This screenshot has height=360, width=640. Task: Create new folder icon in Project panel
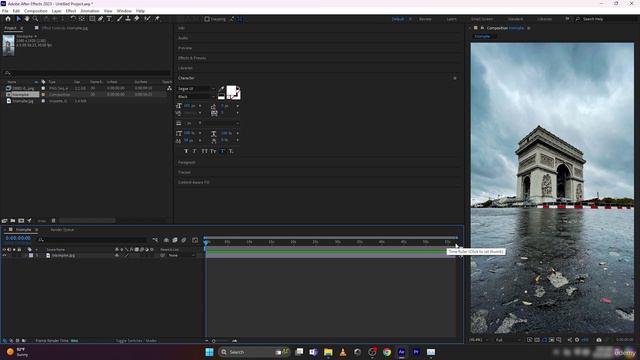pyautogui.click(x=13, y=221)
